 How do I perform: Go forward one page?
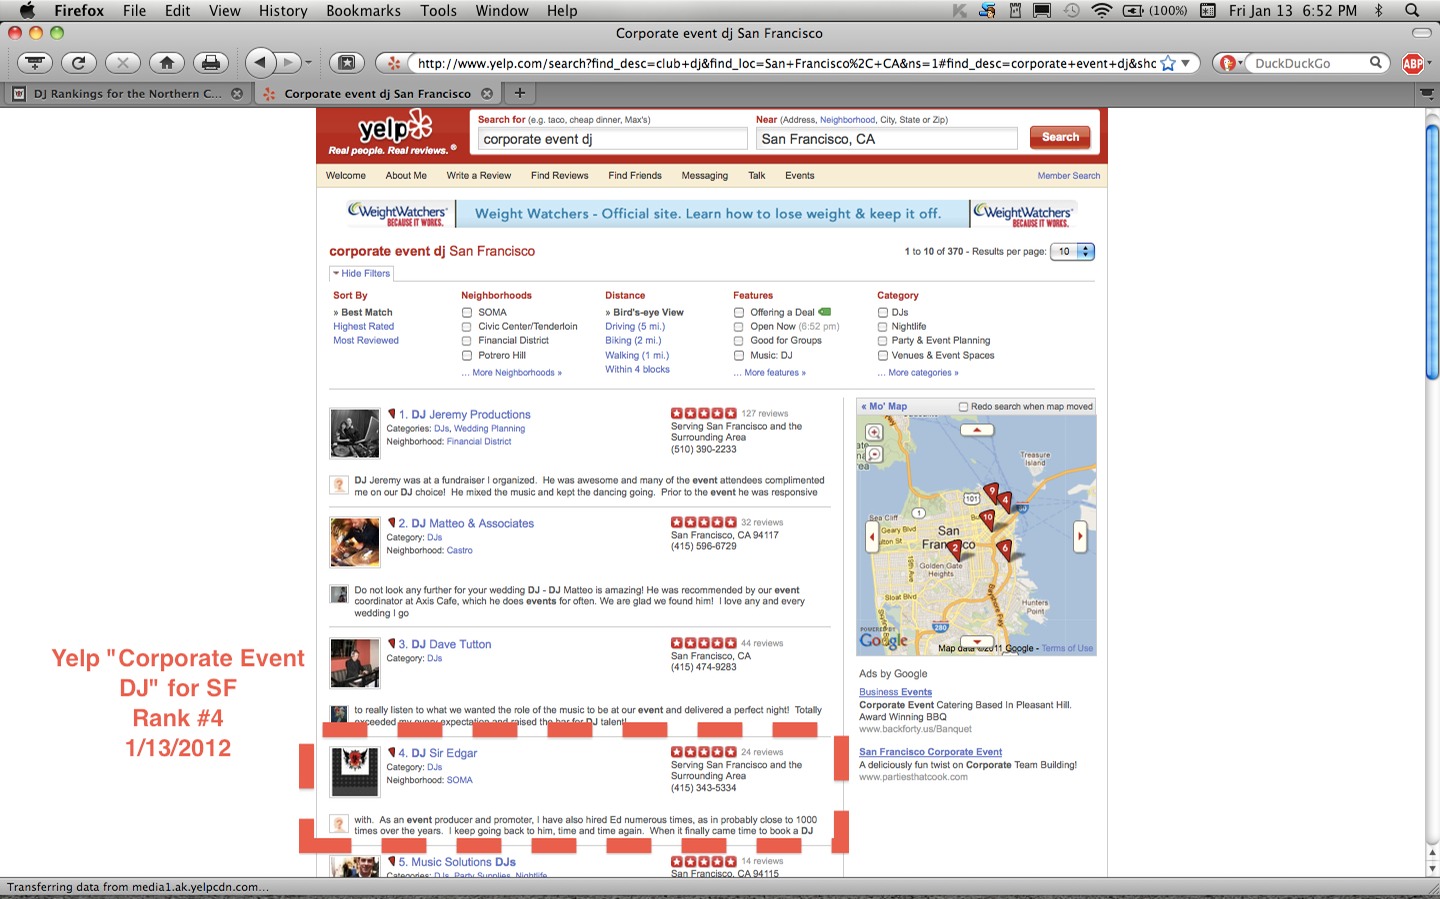coord(288,63)
